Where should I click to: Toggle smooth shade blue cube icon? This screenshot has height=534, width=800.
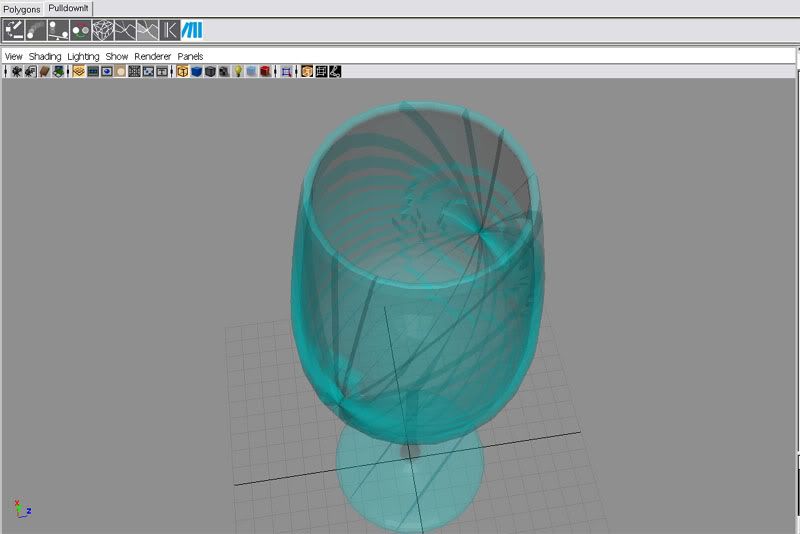(197, 72)
